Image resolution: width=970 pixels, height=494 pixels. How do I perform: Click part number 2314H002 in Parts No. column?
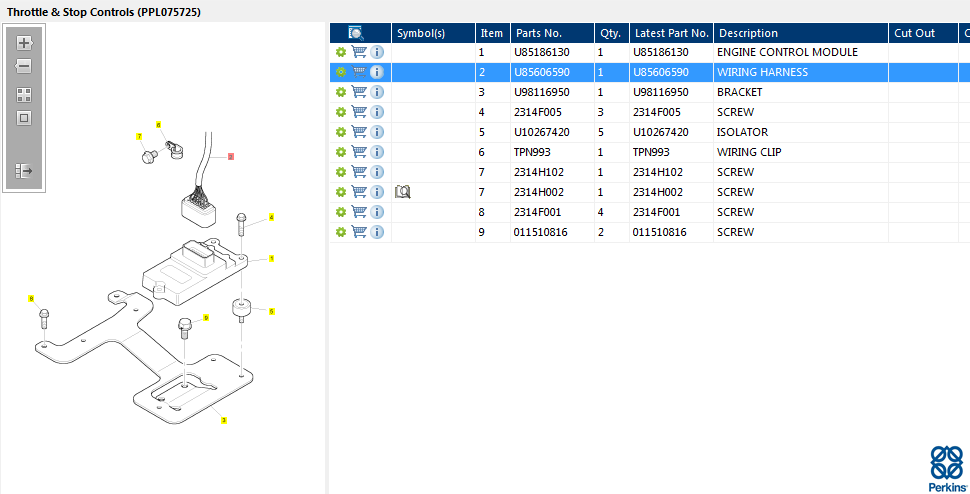(538, 192)
